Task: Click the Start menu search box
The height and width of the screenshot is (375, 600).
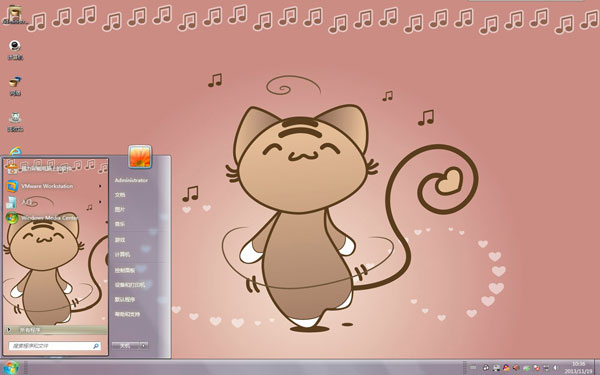Action: click(55, 346)
